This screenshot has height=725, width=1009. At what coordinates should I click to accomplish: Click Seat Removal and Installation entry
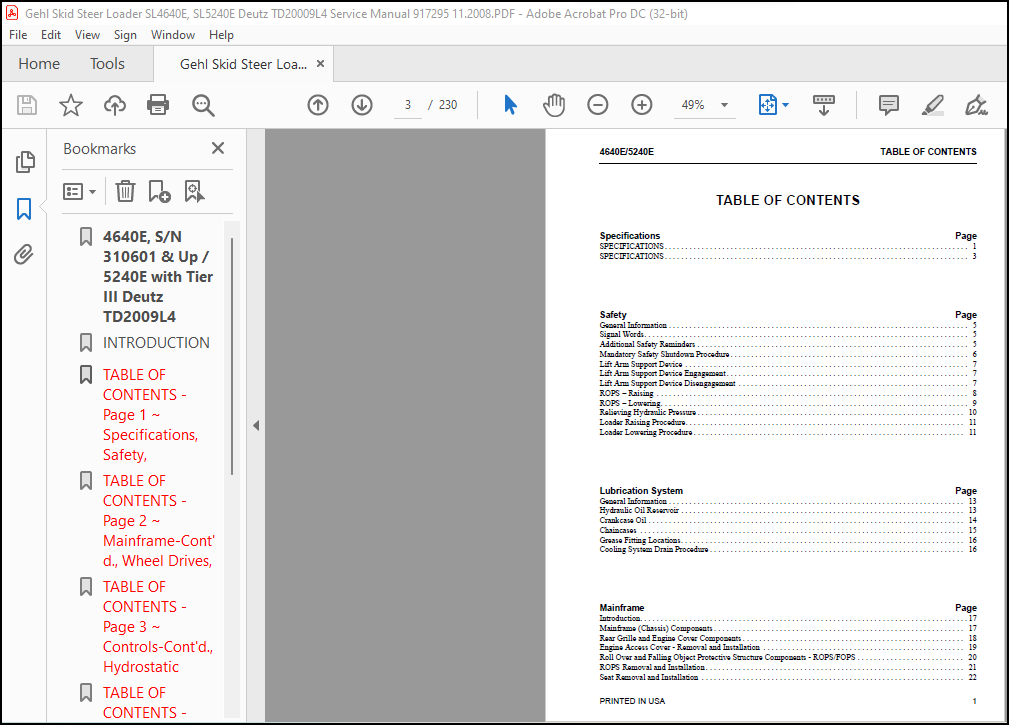[649, 677]
